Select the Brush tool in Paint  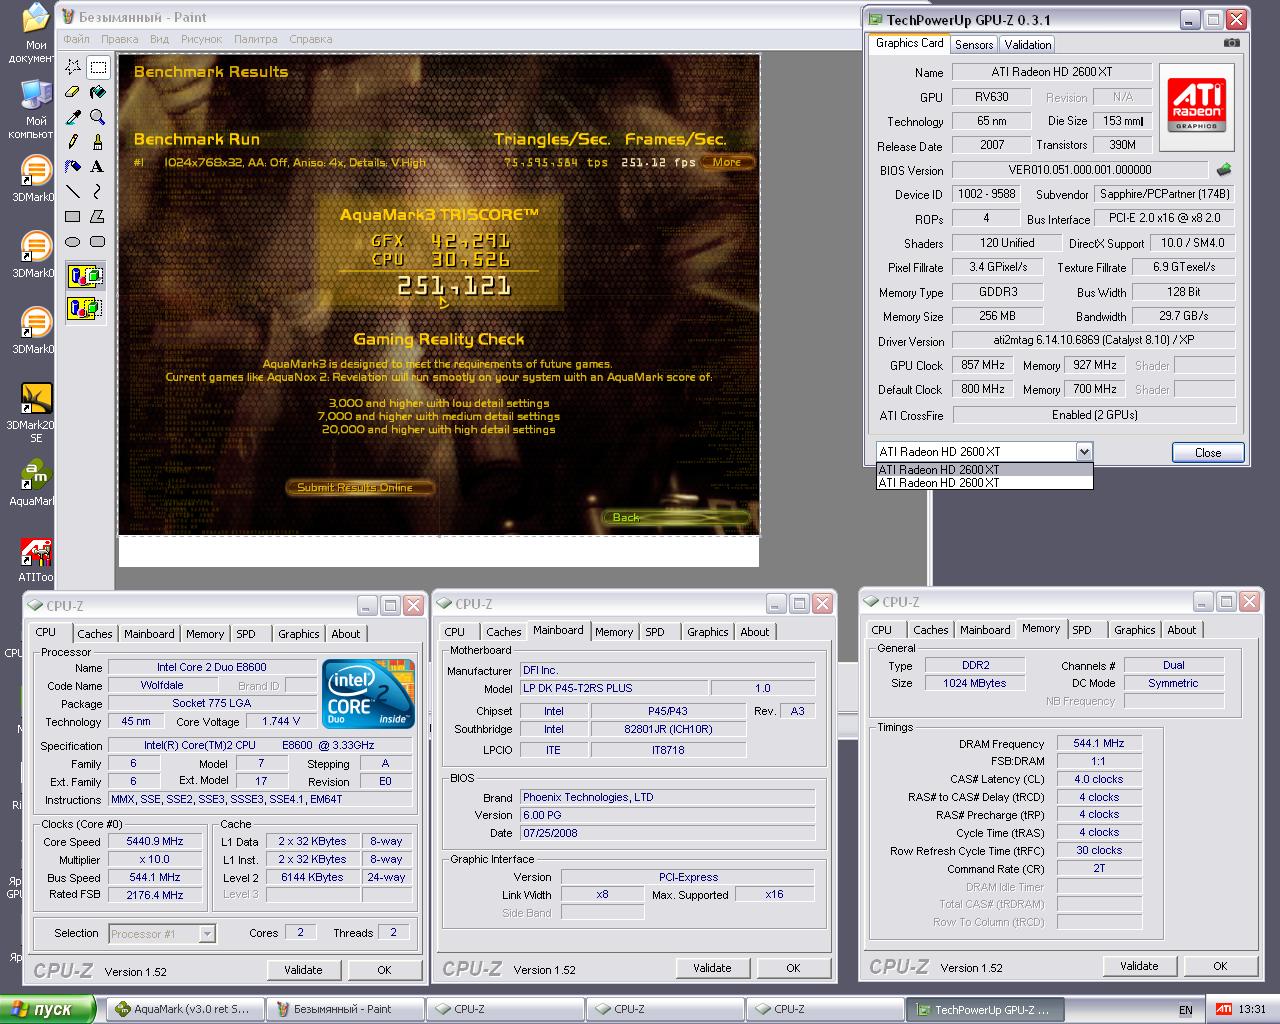98,142
